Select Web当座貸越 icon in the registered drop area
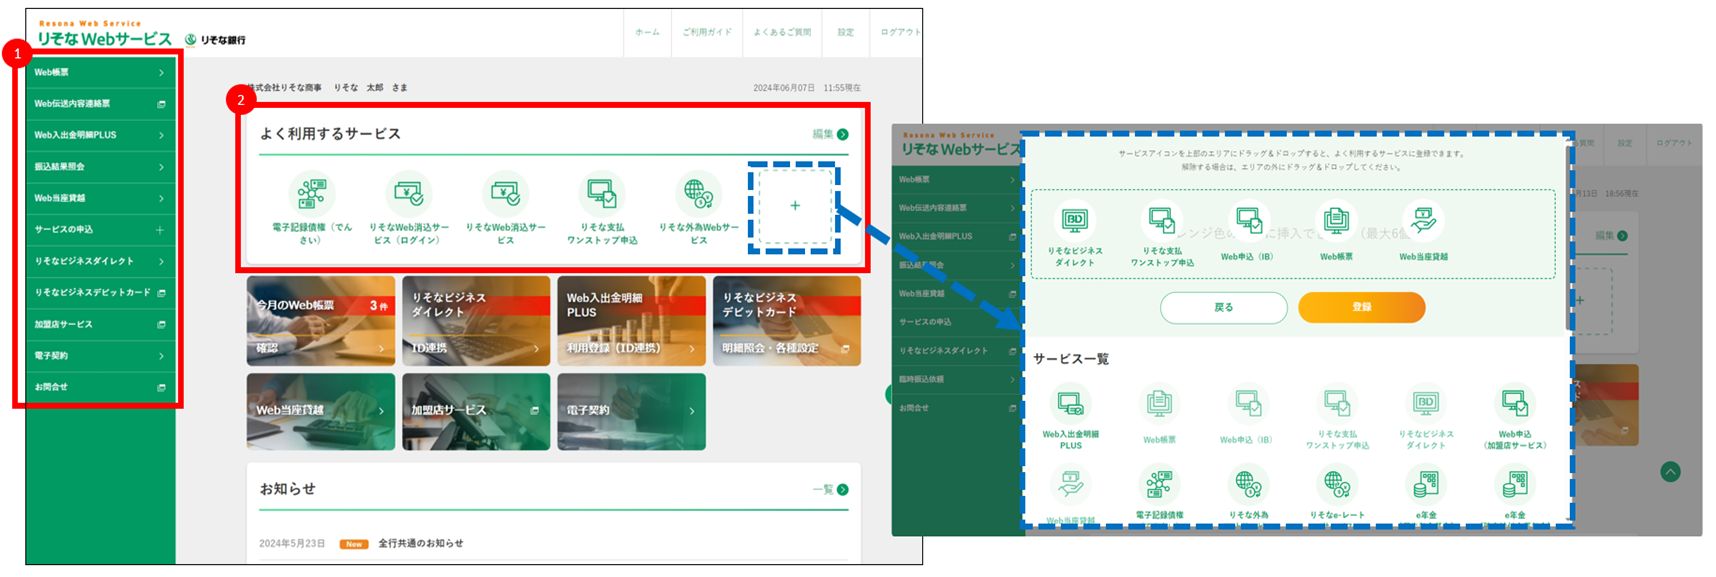This screenshot has height=577, width=1716. tap(1423, 219)
